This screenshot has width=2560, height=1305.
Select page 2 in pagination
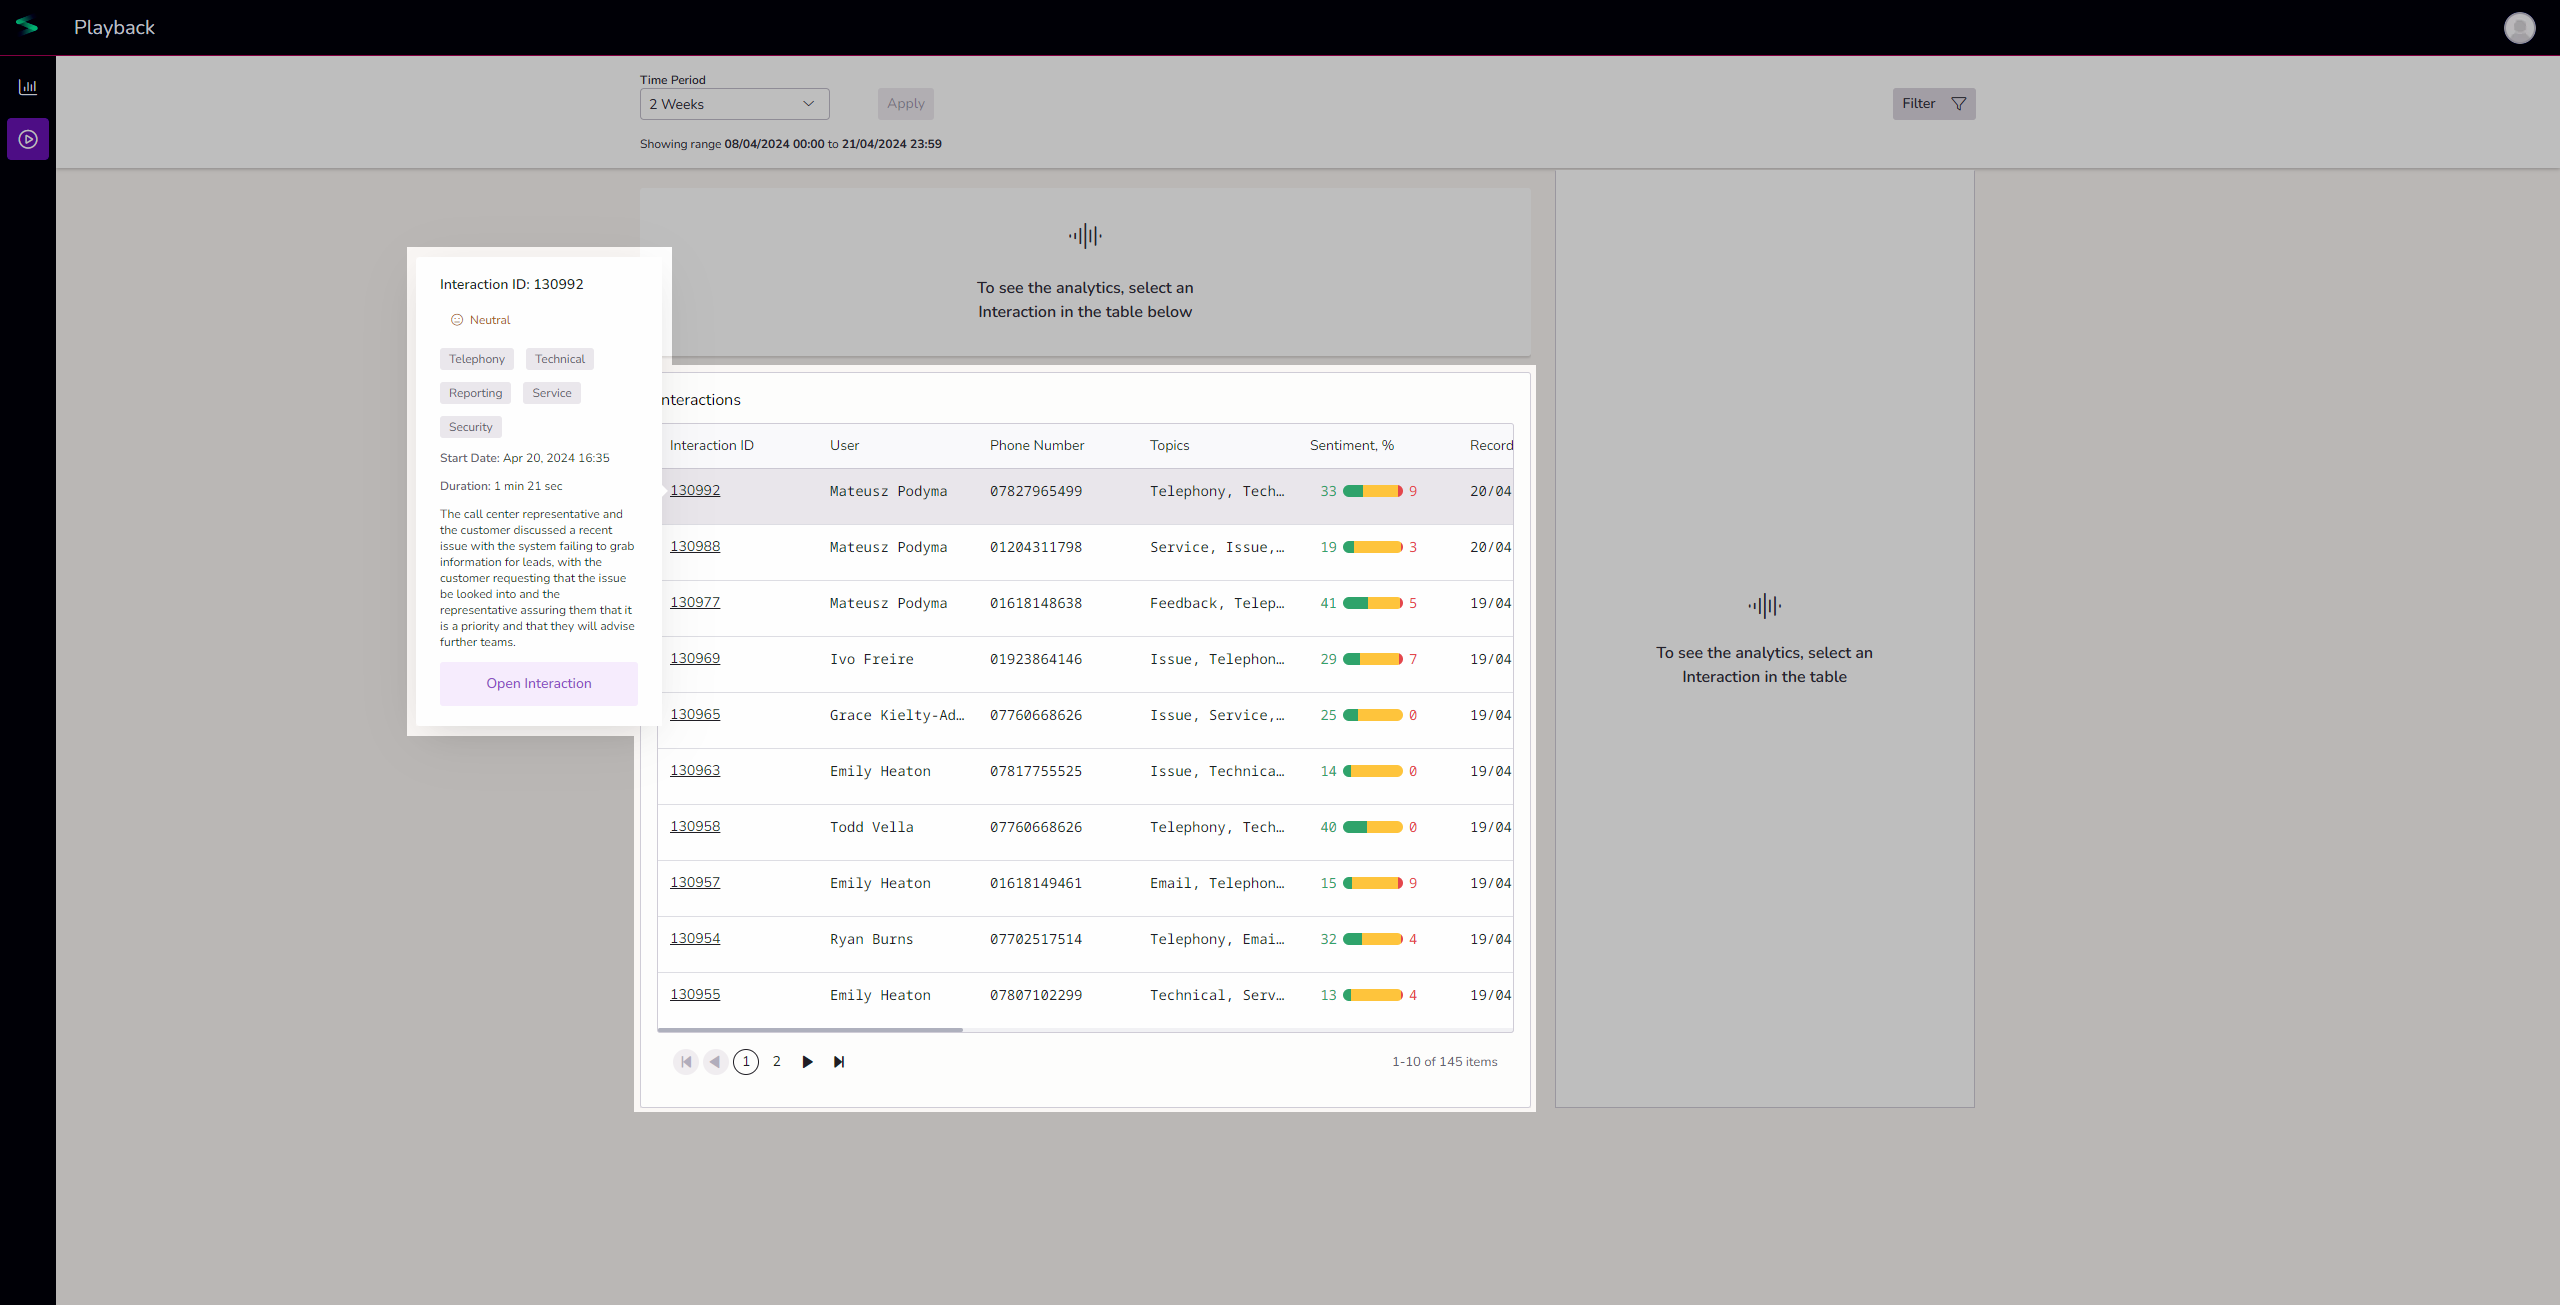[x=776, y=1062]
